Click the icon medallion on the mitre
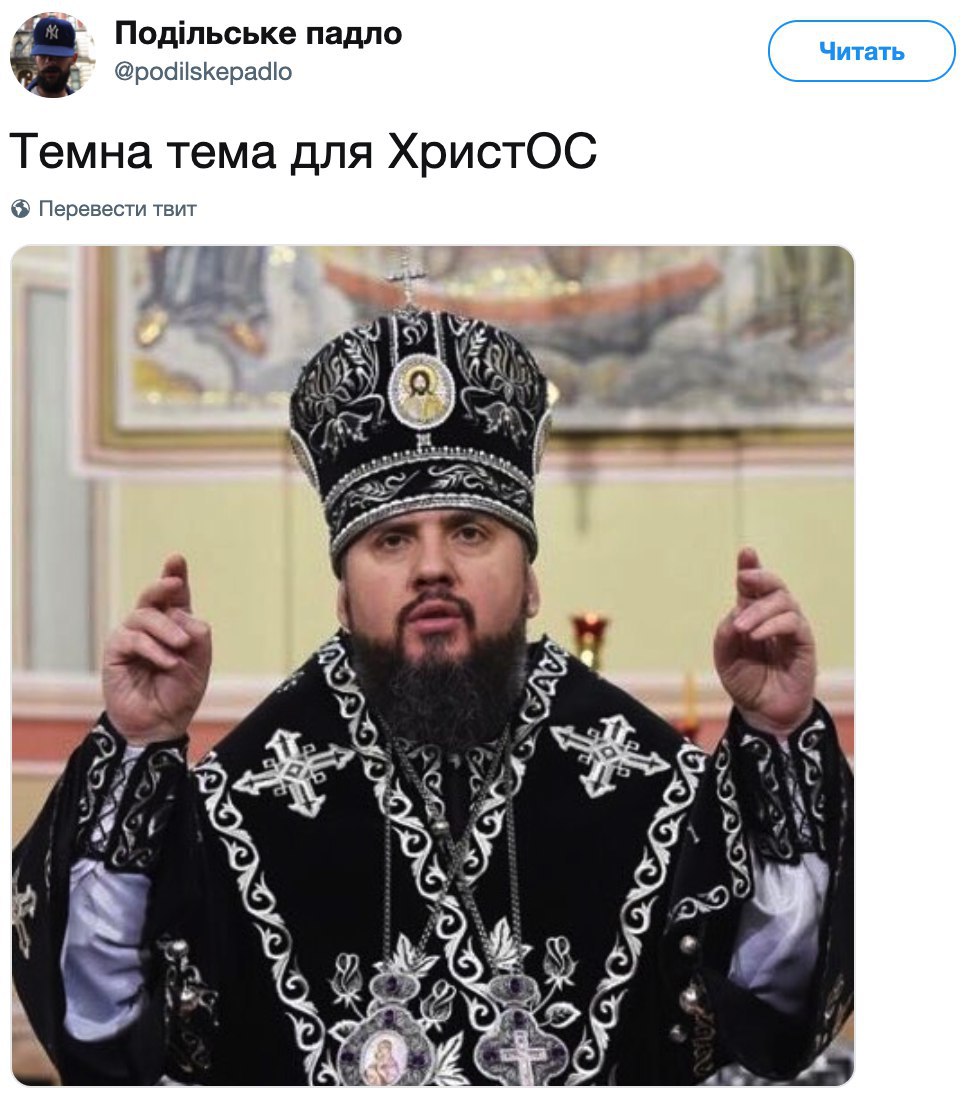The image size is (974, 1100). coord(421,390)
